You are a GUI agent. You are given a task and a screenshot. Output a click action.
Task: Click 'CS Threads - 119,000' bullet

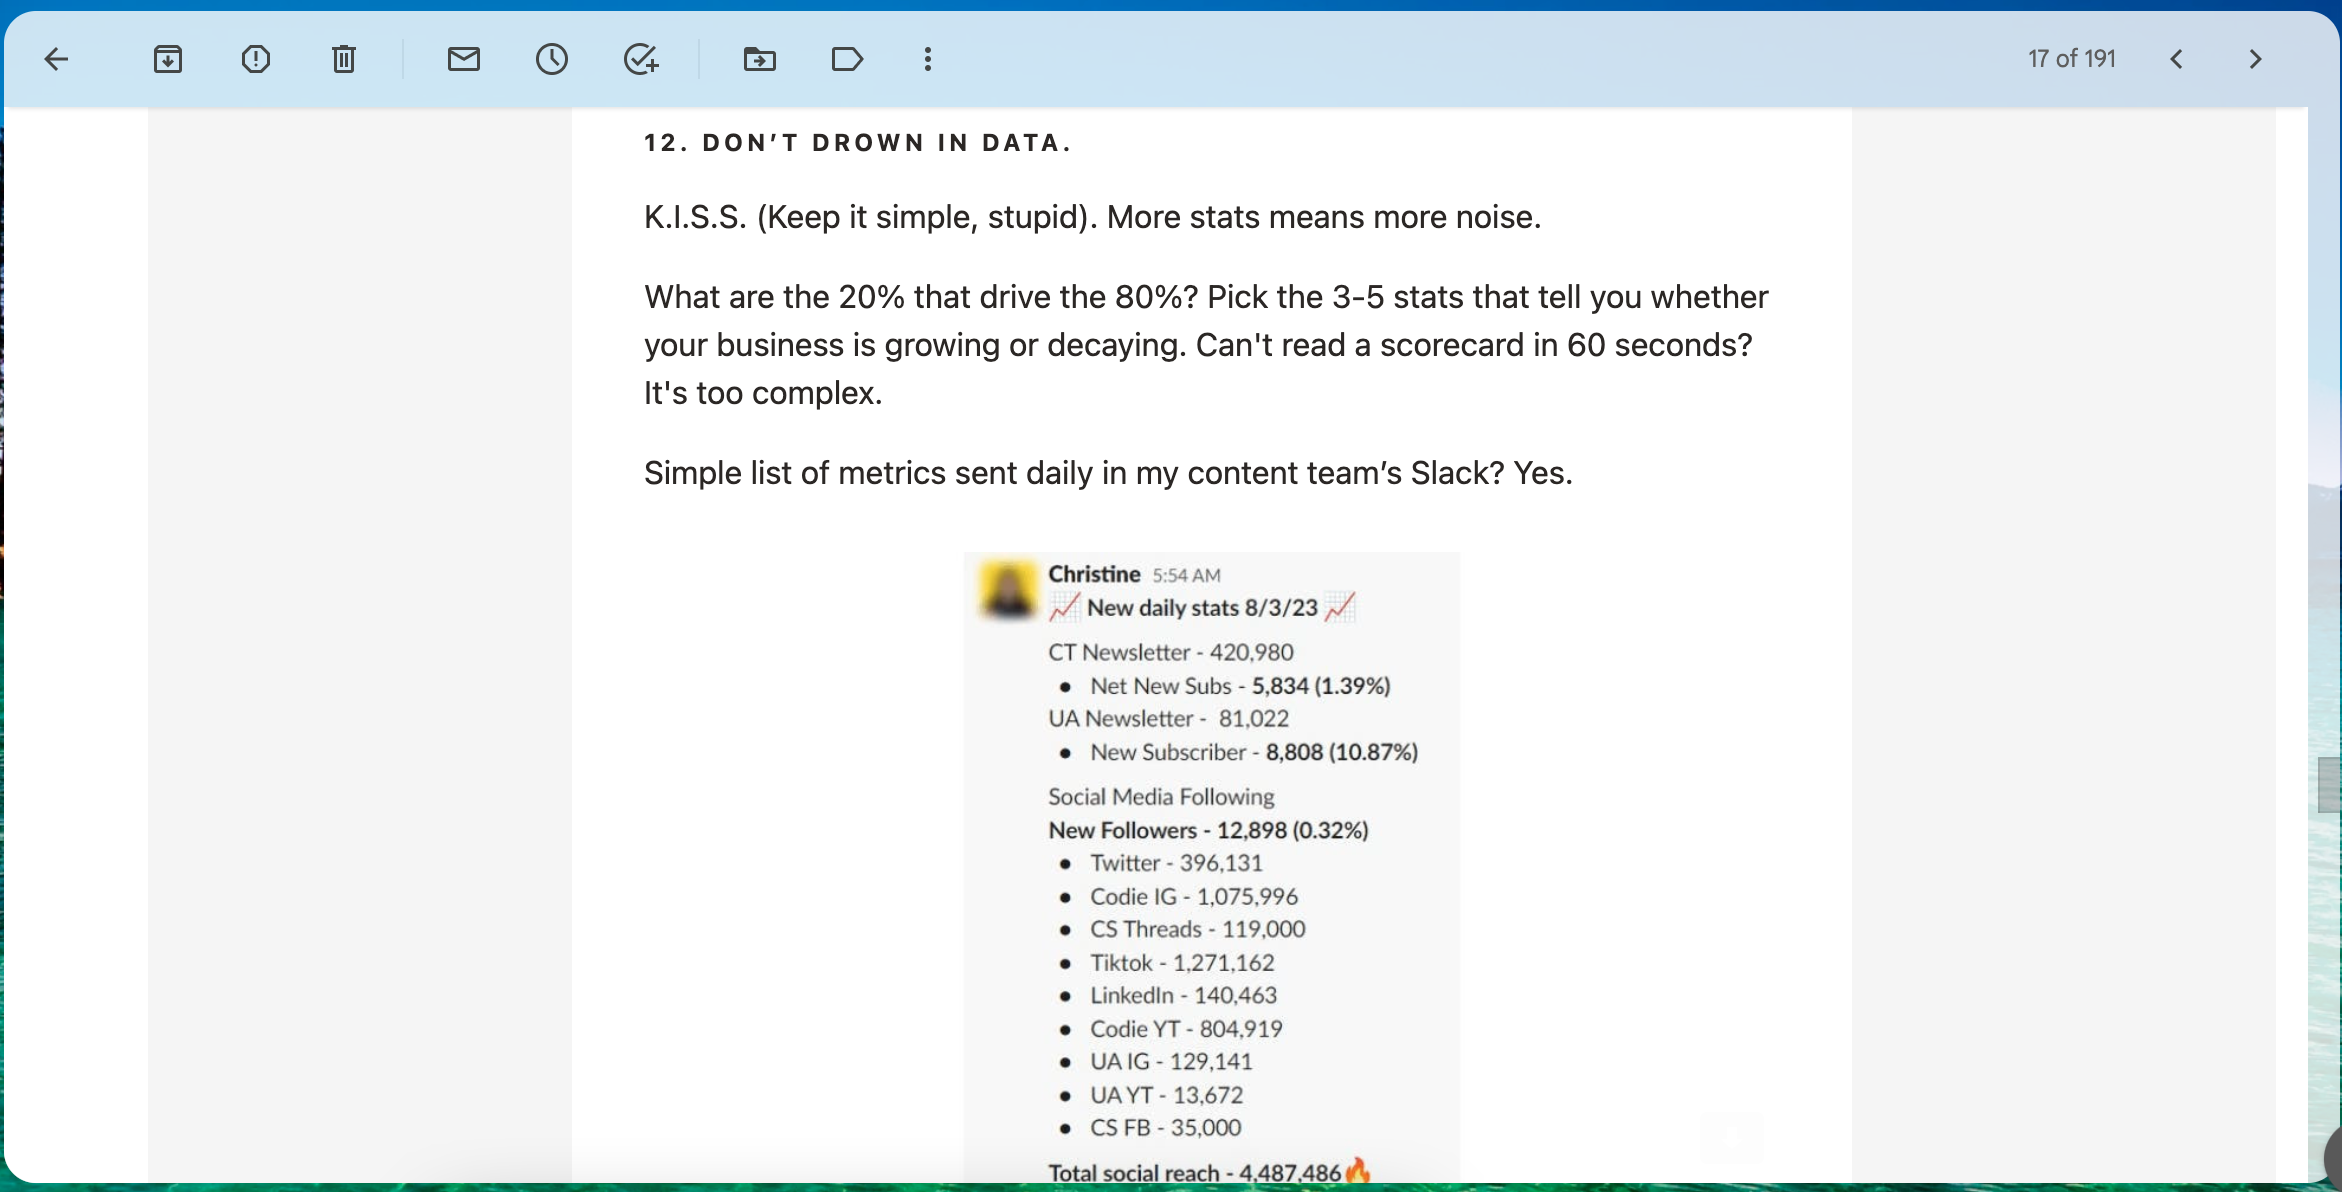tap(1198, 929)
